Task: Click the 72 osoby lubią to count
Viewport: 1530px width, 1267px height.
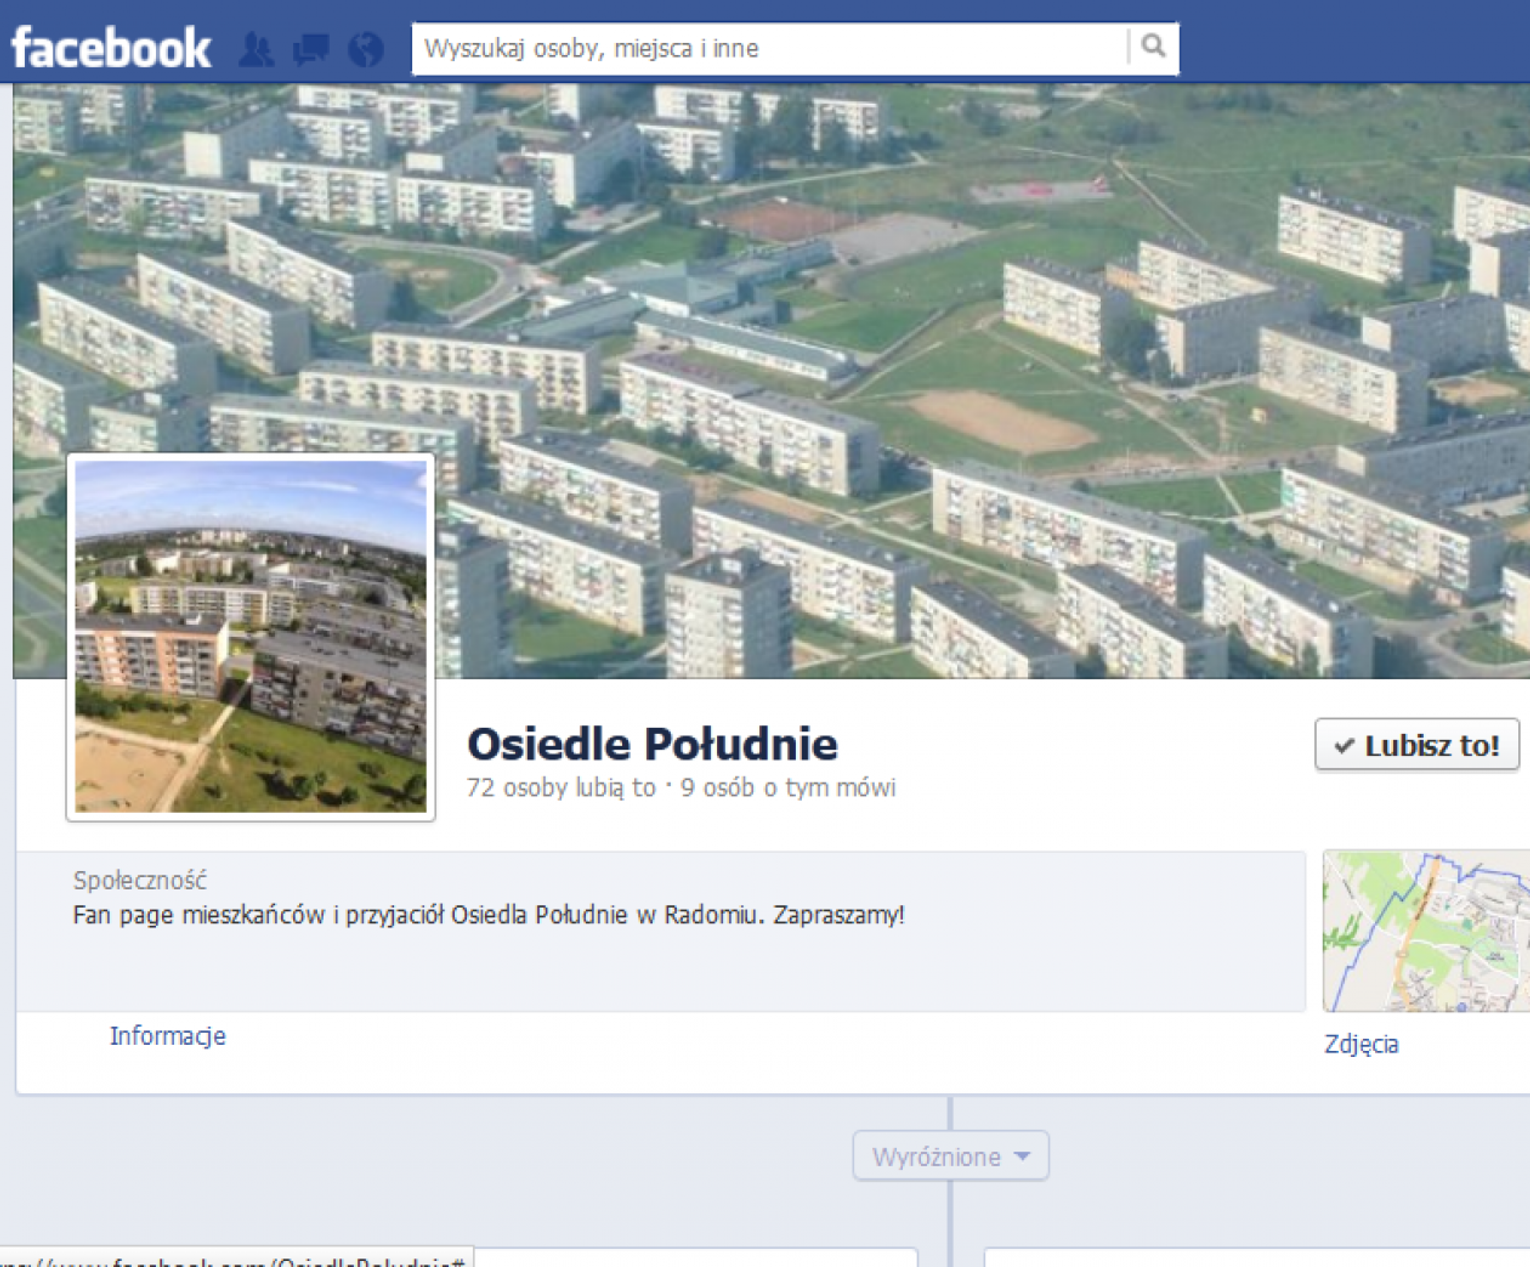Action: coord(561,788)
